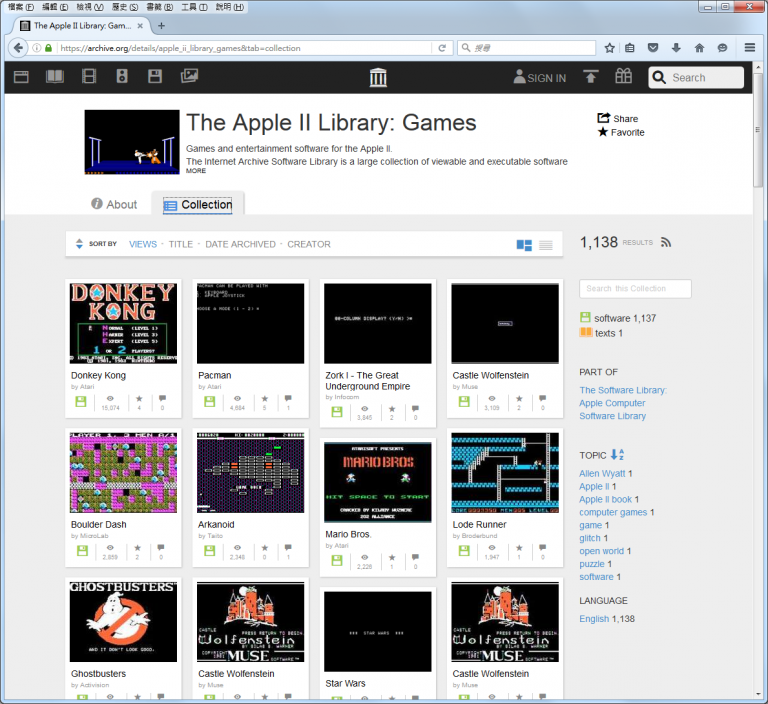The height and width of the screenshot is (704, 768).
Task: Open the RSS feed icon next to results
Action: [x=666, y=243]
